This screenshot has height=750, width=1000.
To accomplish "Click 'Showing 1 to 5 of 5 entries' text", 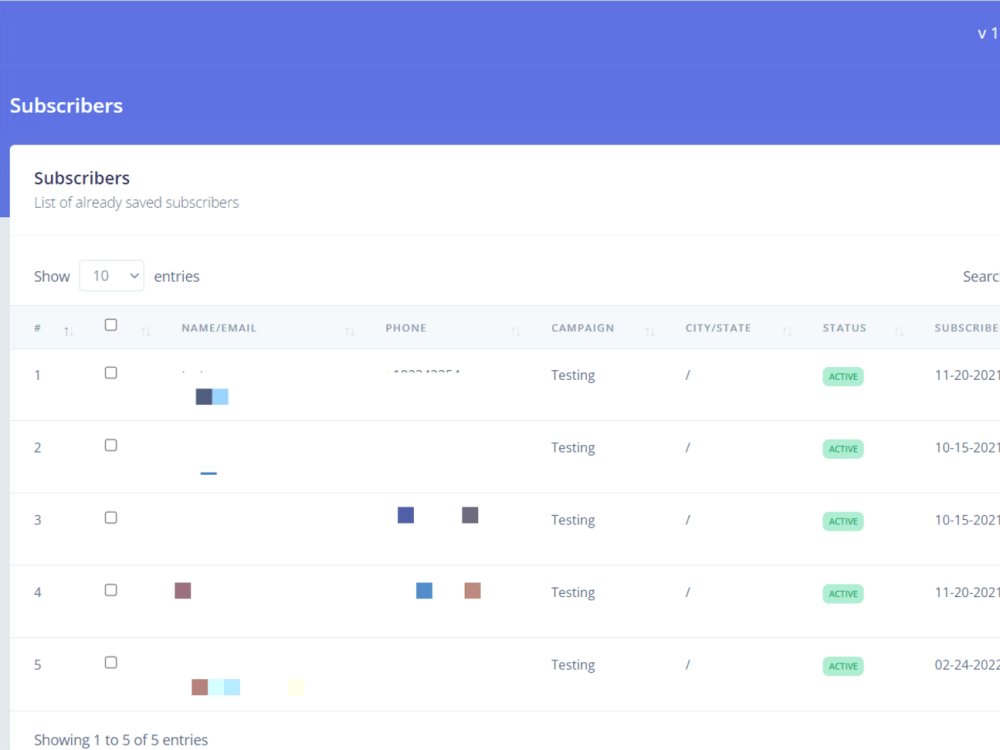I will [x=121, y=740].
